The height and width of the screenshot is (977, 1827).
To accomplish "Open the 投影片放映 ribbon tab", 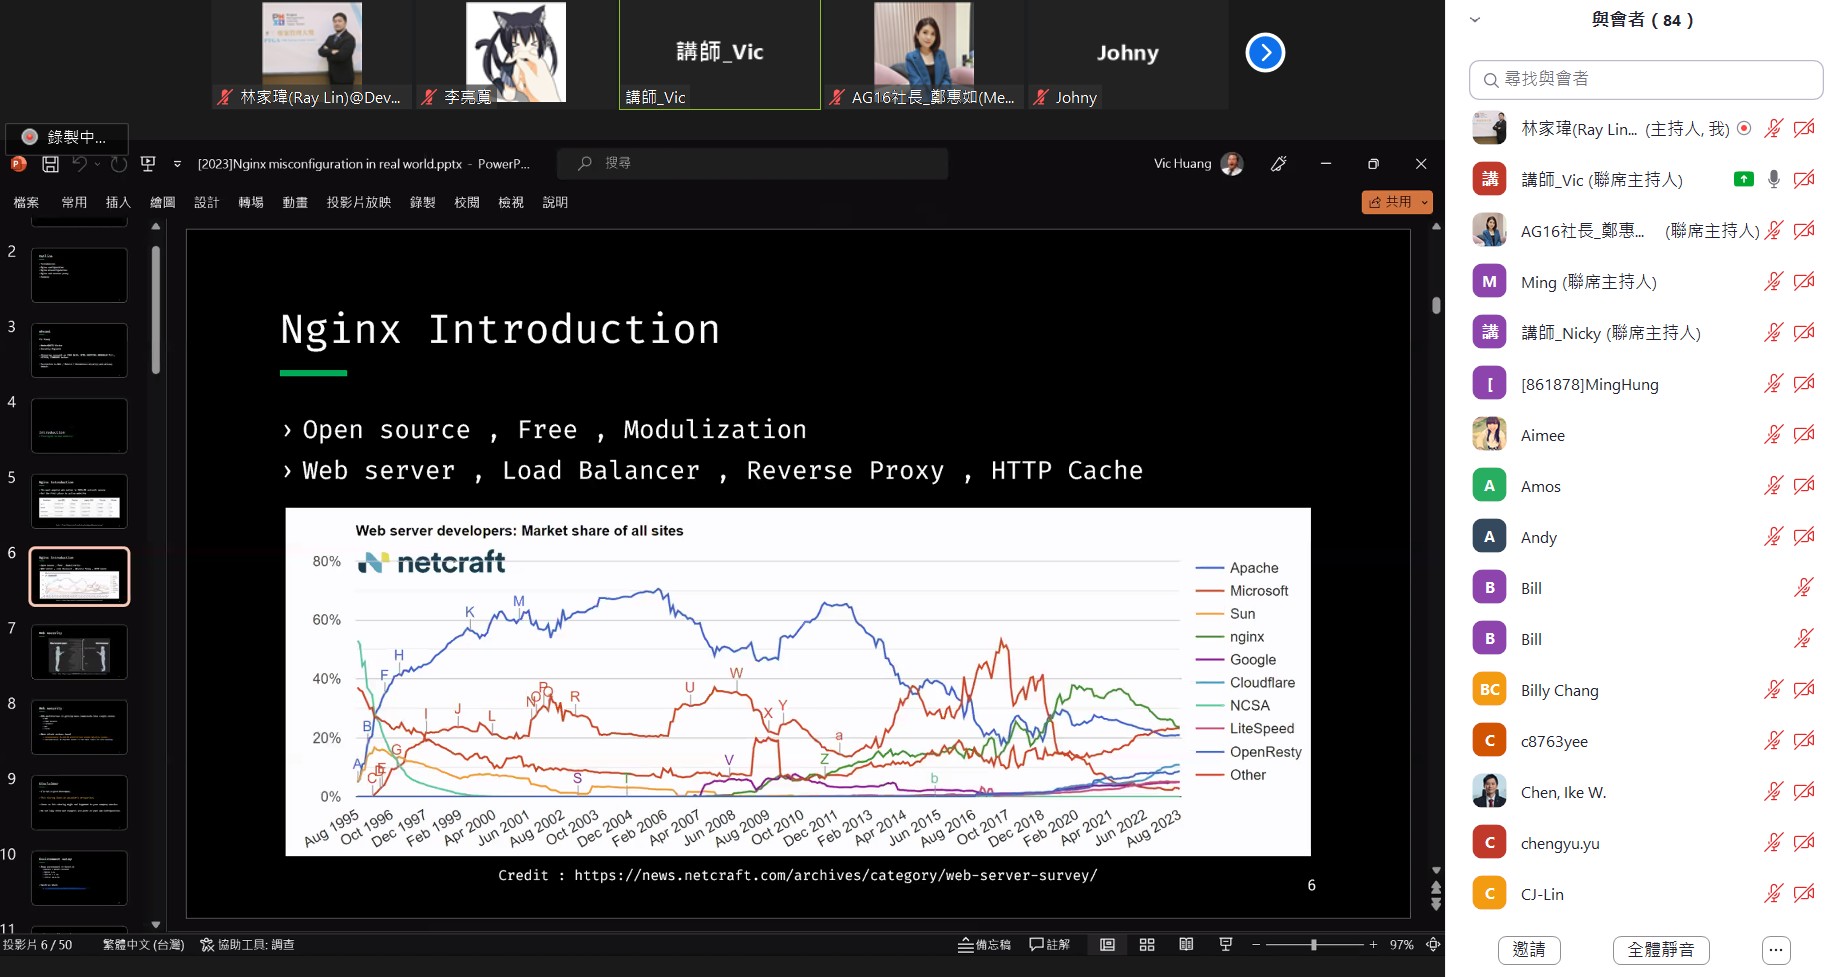I will point(358,203).
